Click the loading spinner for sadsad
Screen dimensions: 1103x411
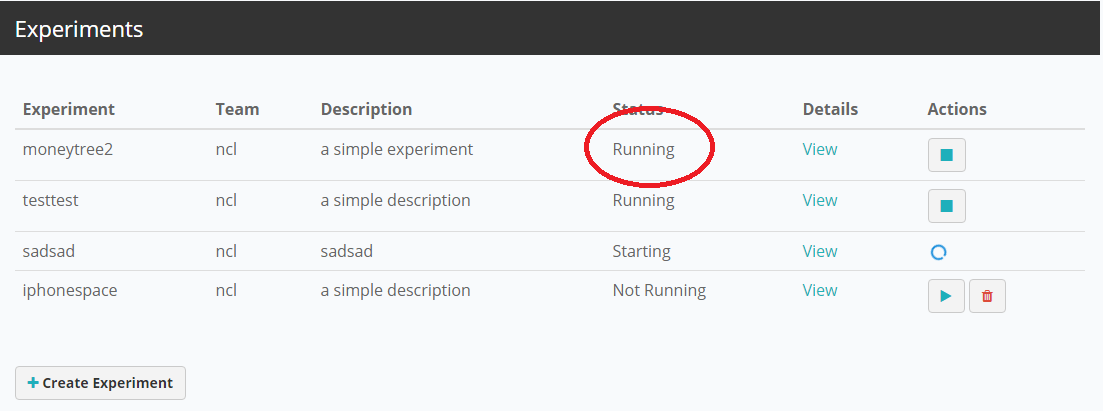click(x=938, y=252)
